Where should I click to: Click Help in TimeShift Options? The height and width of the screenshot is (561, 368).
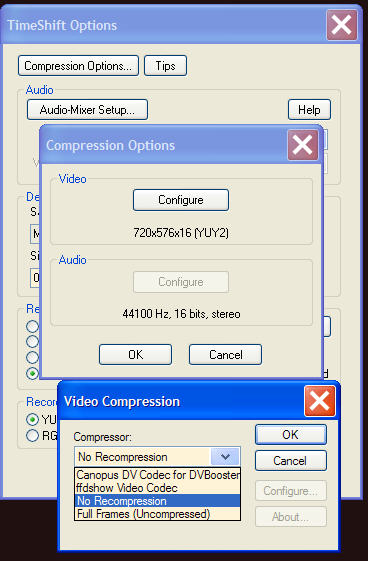[309, 109]
